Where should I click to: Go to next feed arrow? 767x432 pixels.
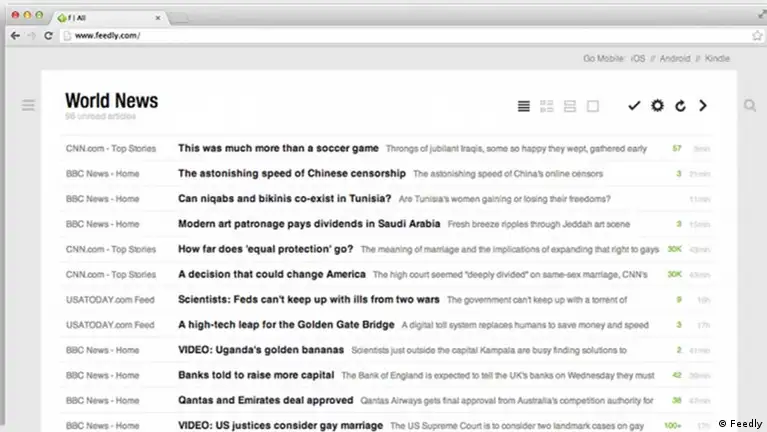(x=703, y=106)
